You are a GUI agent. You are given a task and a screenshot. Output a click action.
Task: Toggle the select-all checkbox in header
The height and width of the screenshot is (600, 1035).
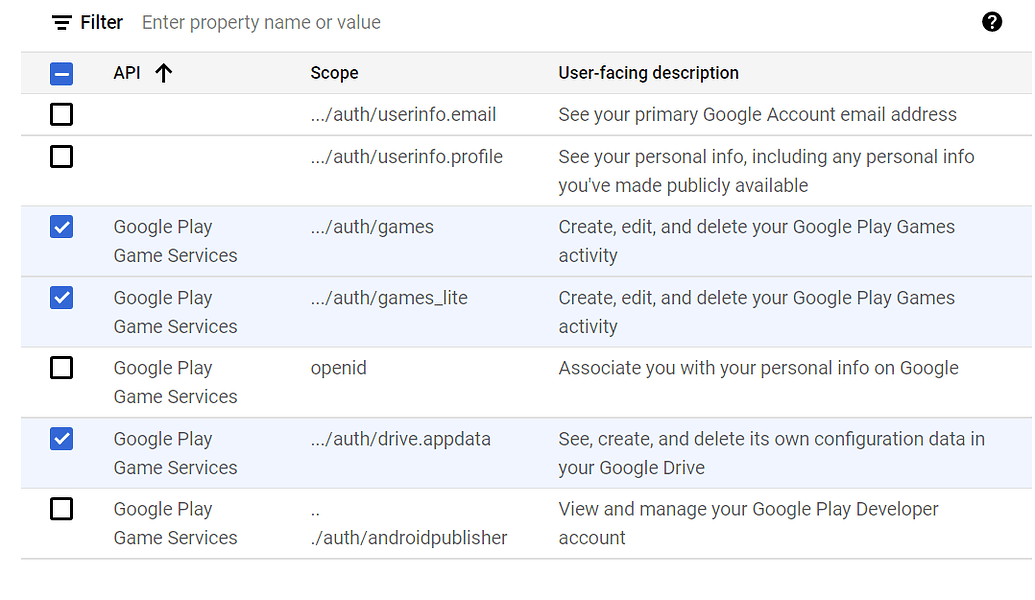[x=61, y=72]
